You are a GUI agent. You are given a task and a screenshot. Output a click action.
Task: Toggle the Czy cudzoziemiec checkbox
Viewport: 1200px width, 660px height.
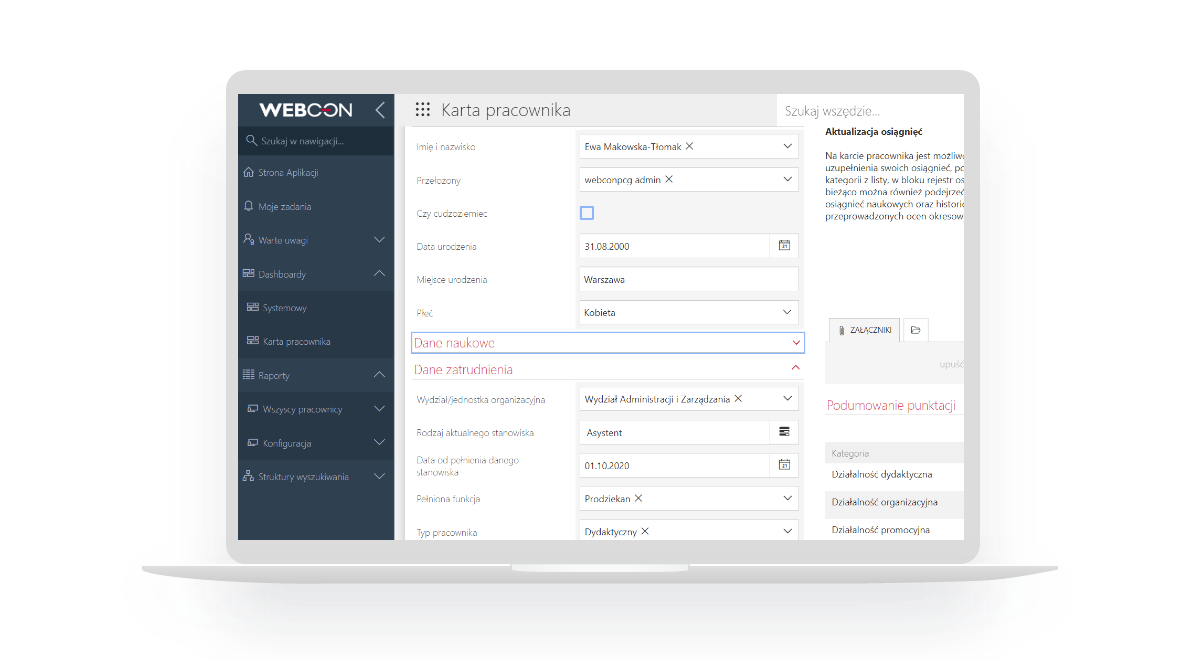[587, 213]
